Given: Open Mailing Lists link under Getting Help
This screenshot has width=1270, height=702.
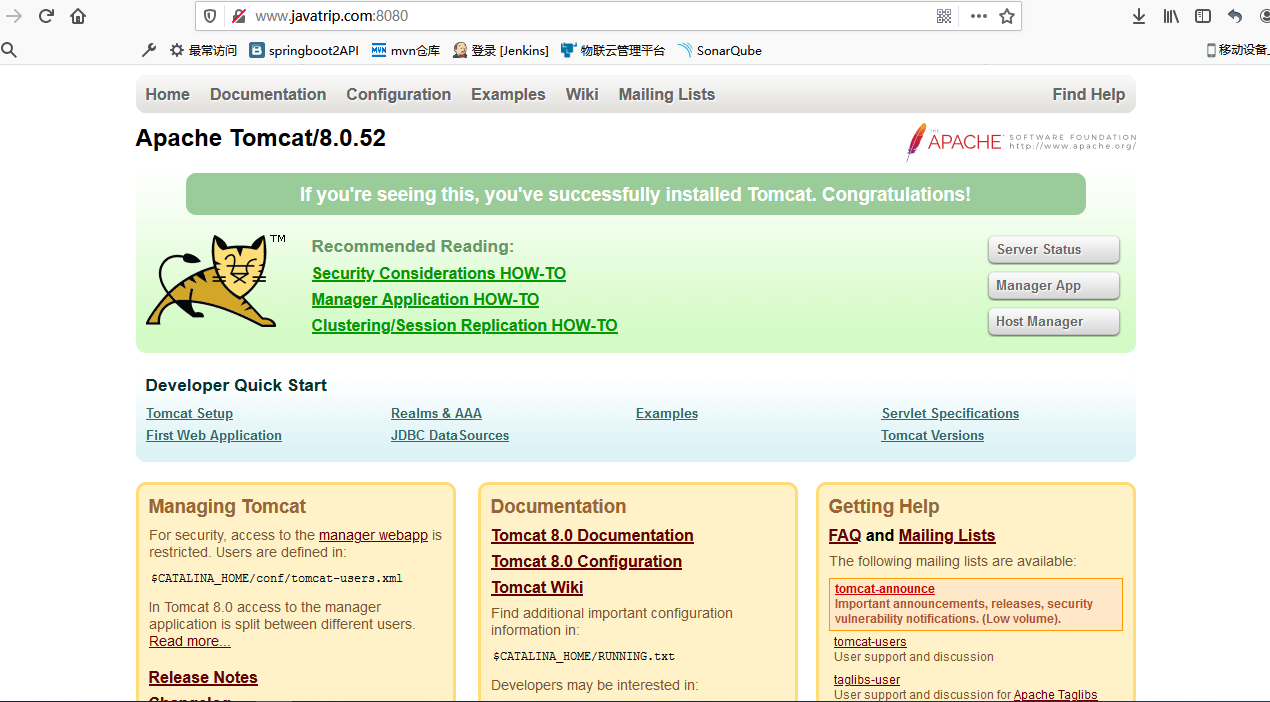Looking at the screenshot, I should coord(947,535).
